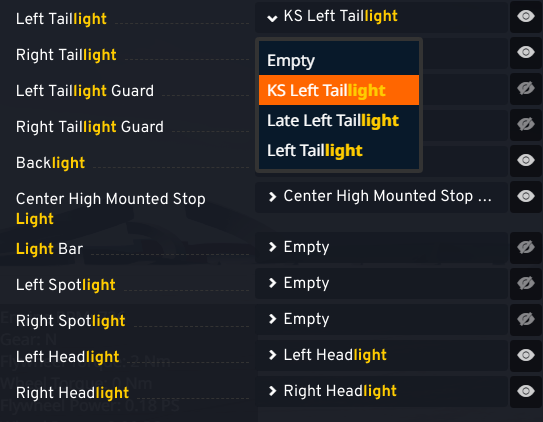Hide the Left Taillight part via eye icon

(x=526, y=16)
